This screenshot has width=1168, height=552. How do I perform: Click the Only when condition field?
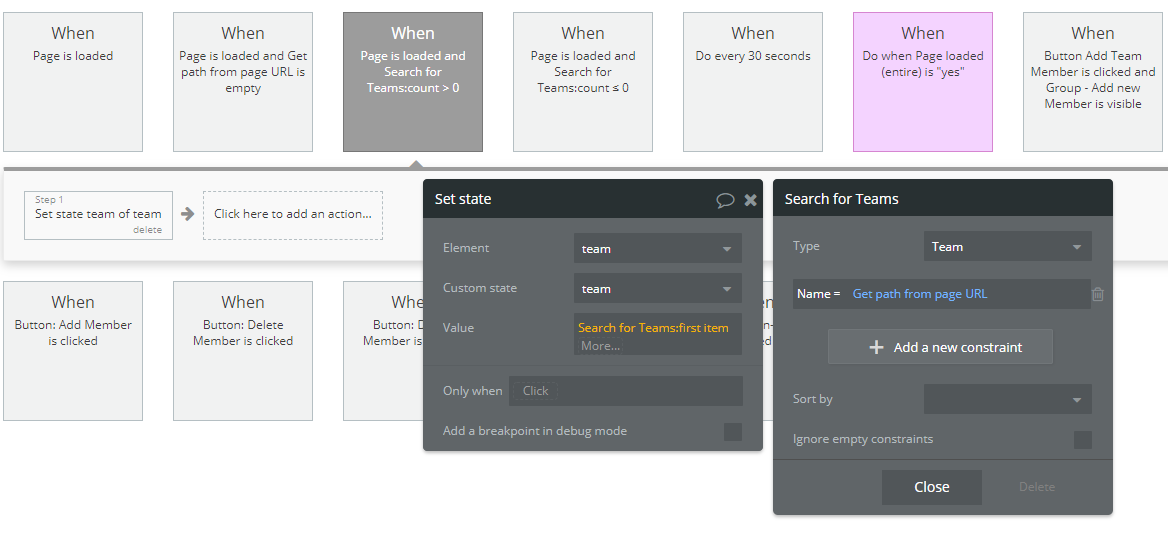tap(625, 391)
